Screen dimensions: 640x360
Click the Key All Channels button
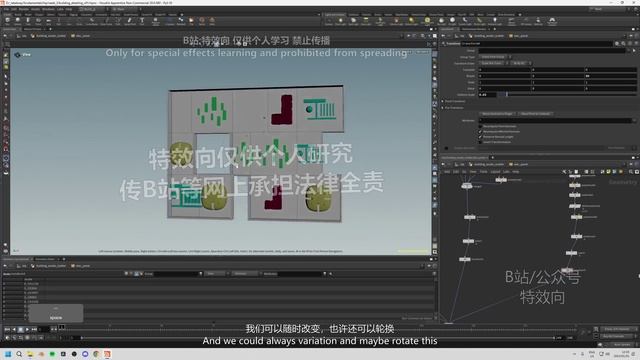(617, 336)
